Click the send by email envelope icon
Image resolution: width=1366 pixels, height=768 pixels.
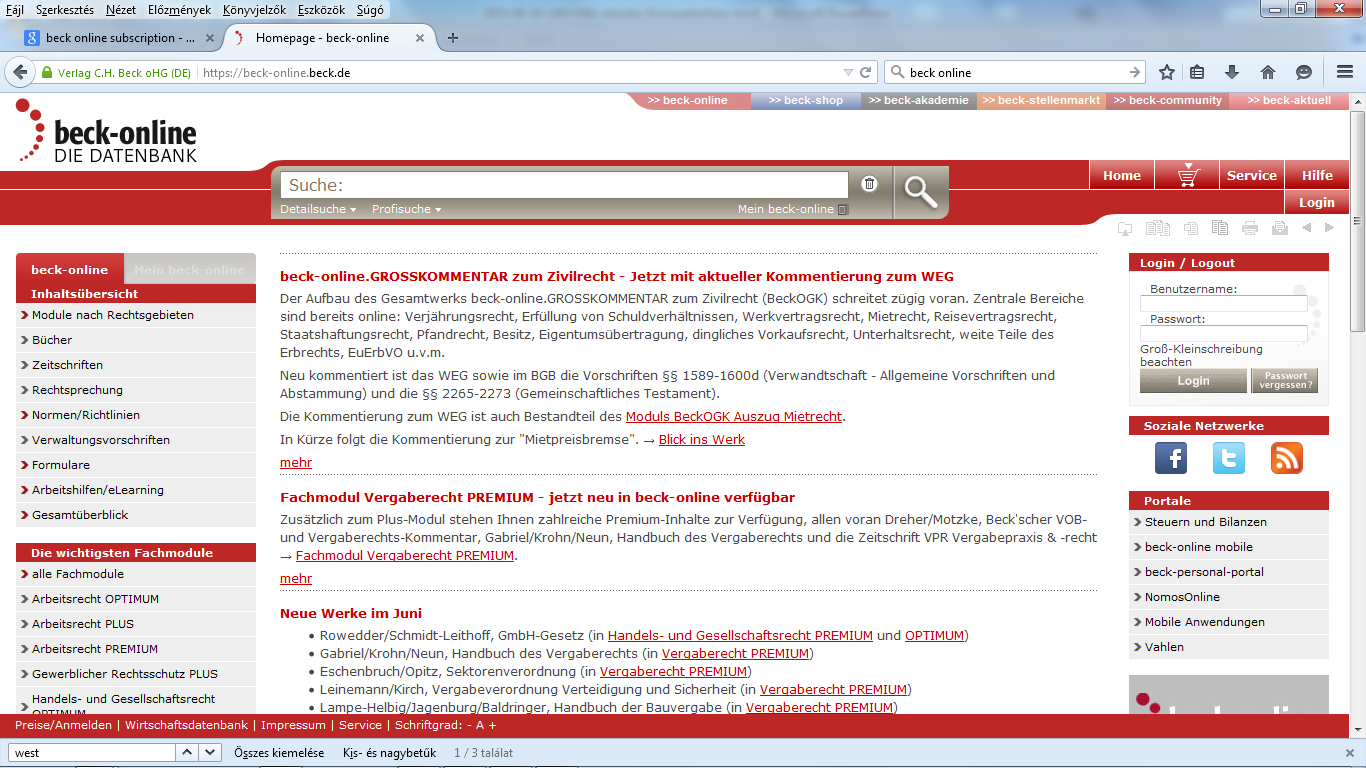[x=1279, y=228]
